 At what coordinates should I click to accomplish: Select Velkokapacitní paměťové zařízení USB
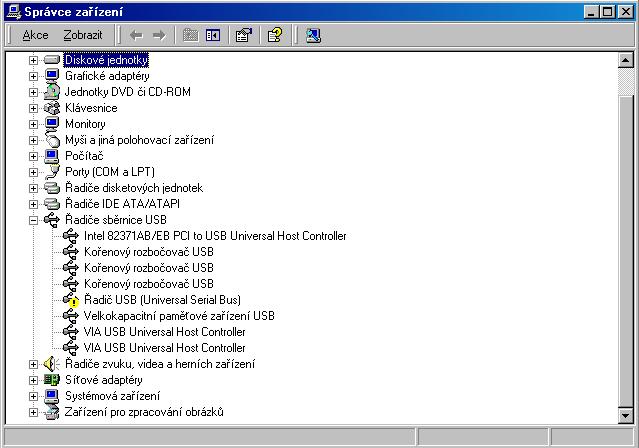[x=178, y=316]
